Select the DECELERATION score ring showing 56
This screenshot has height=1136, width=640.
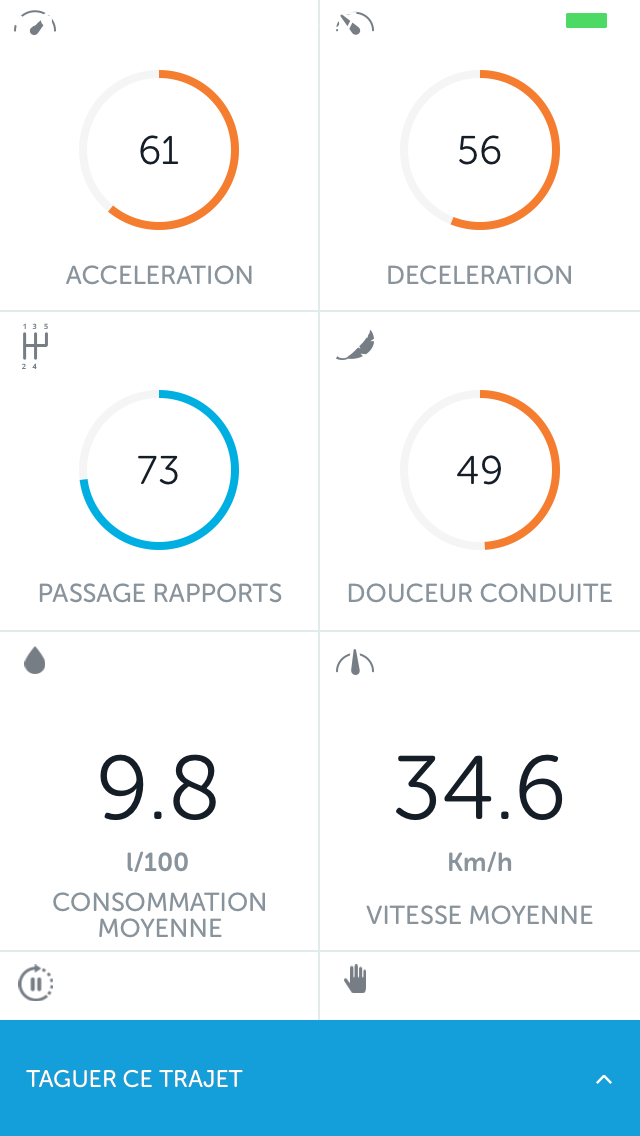(x=480, y=150)
